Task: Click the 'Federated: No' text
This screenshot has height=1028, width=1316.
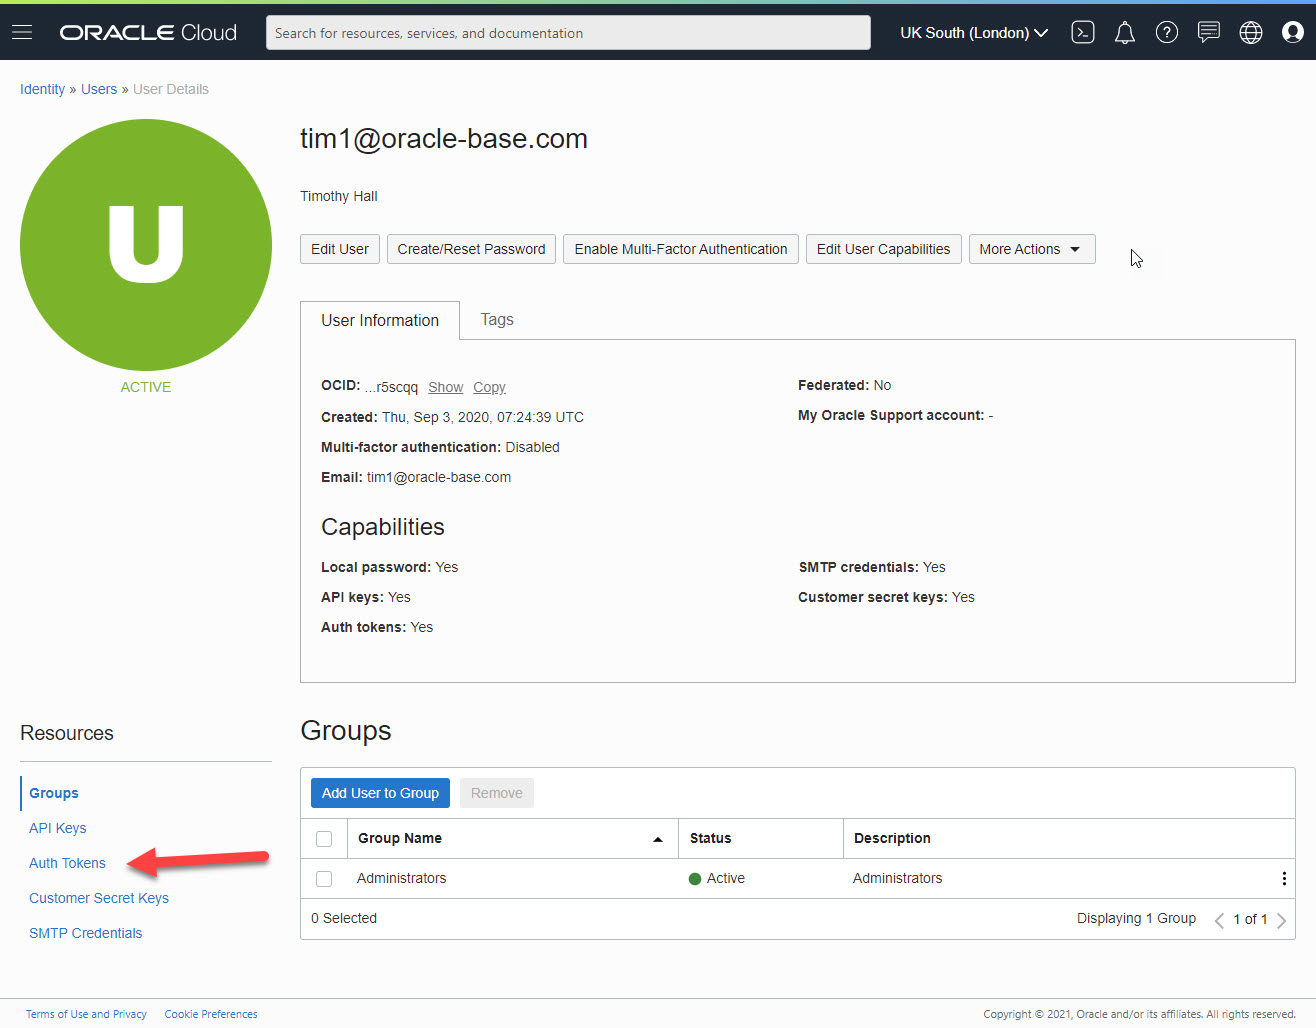Action: [844, 385]
